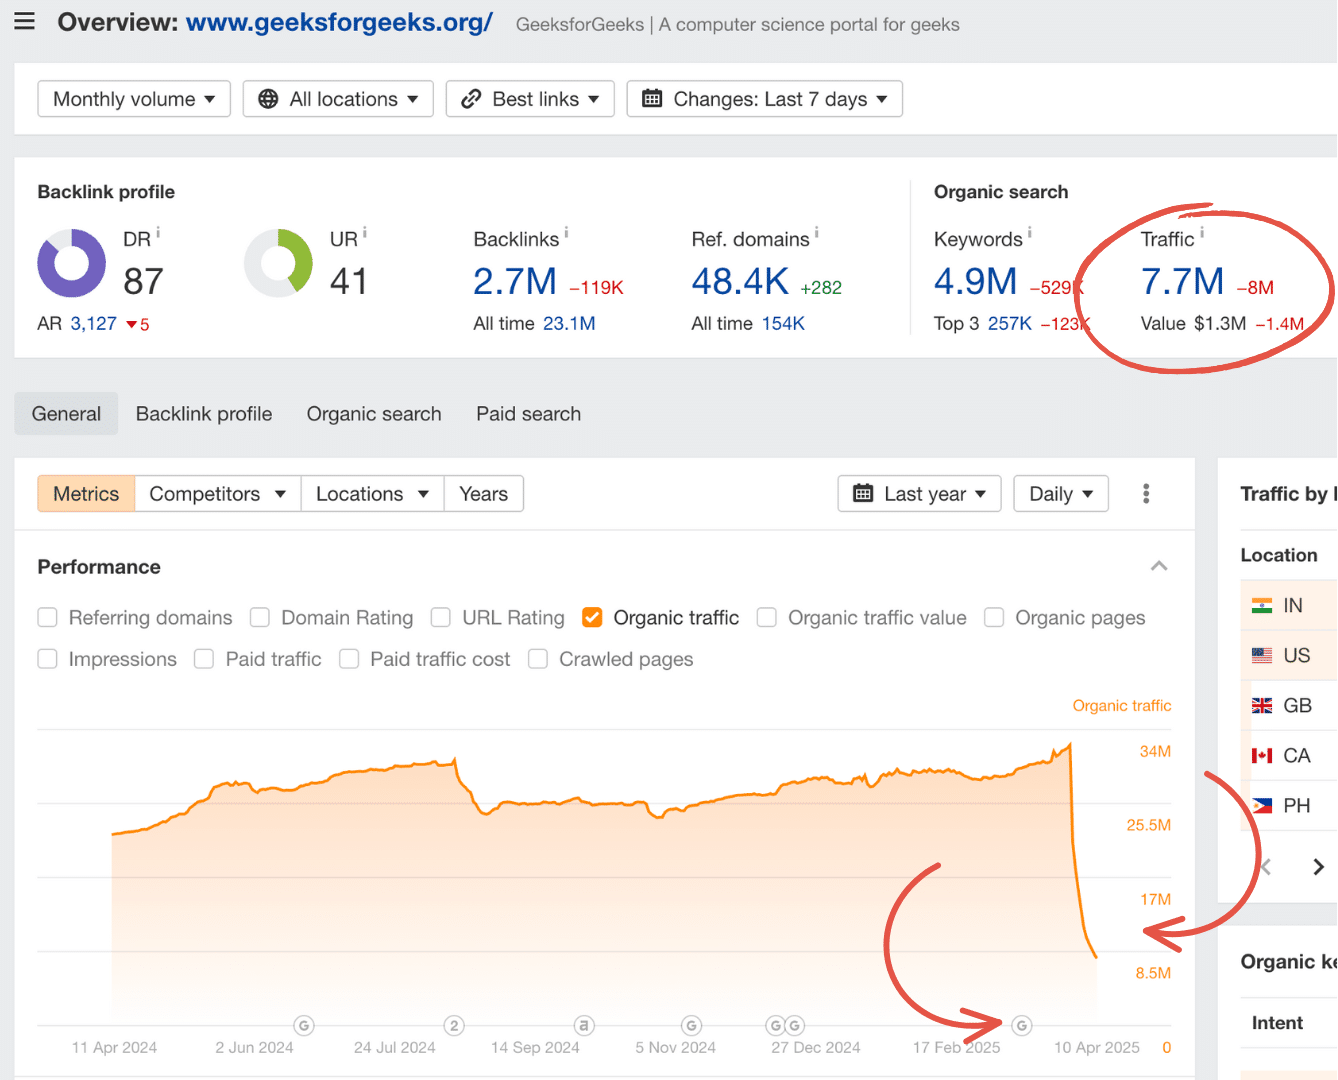This screenshot has width=1338, height=1080.
Task: Click the numbered 2 marker near 24 Jul 2024
Action: [454, 1025]
